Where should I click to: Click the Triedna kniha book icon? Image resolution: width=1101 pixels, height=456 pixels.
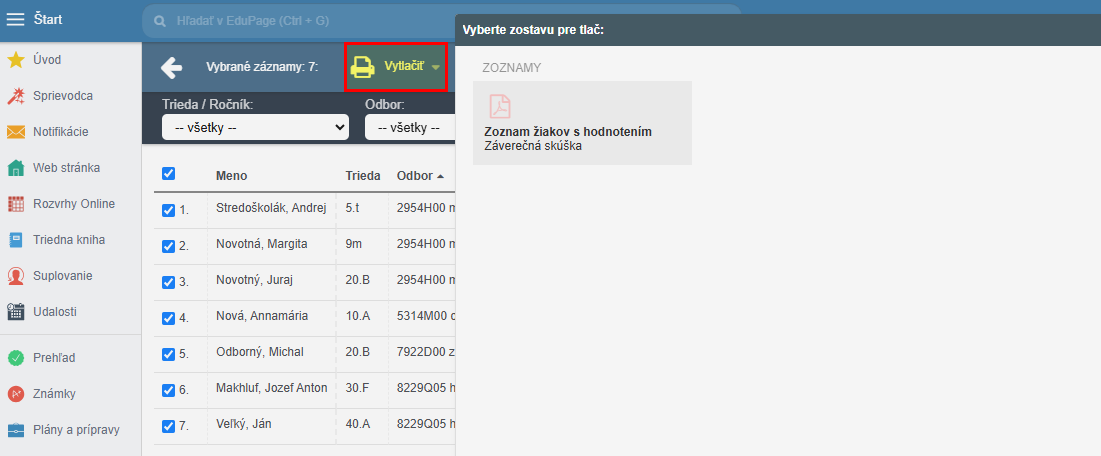click(15, 240)
